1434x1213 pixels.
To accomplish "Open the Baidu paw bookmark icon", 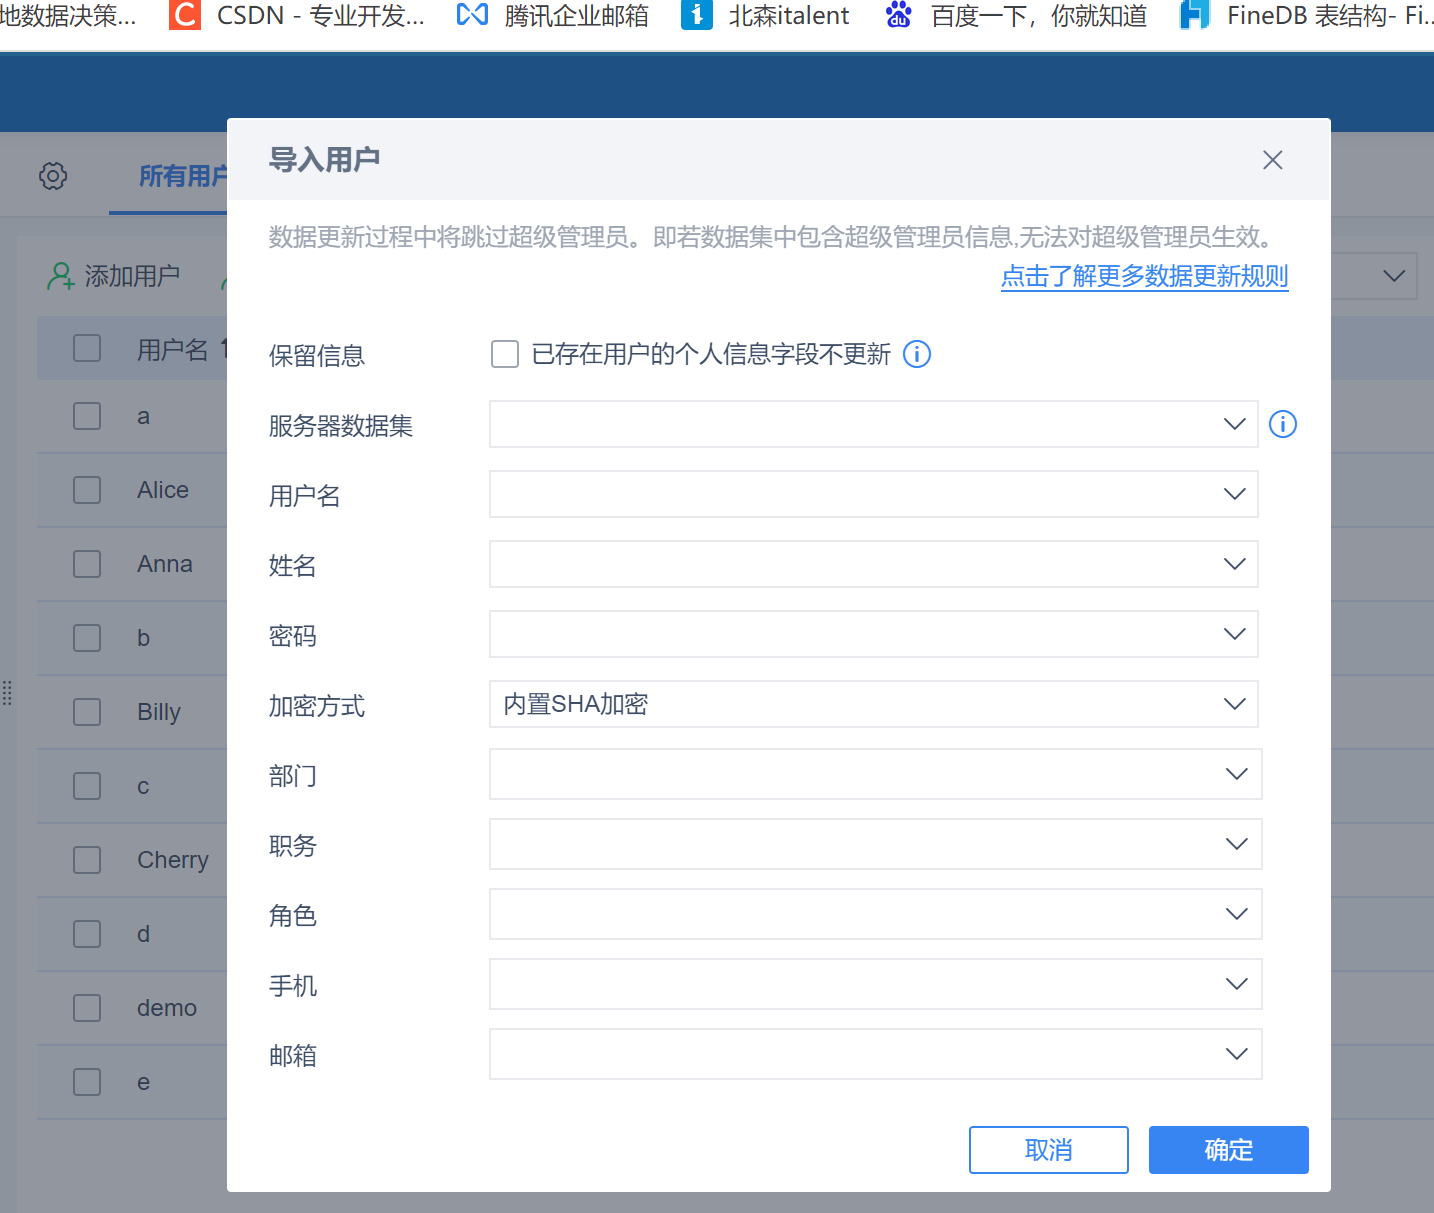I will (x=899, y=15).
